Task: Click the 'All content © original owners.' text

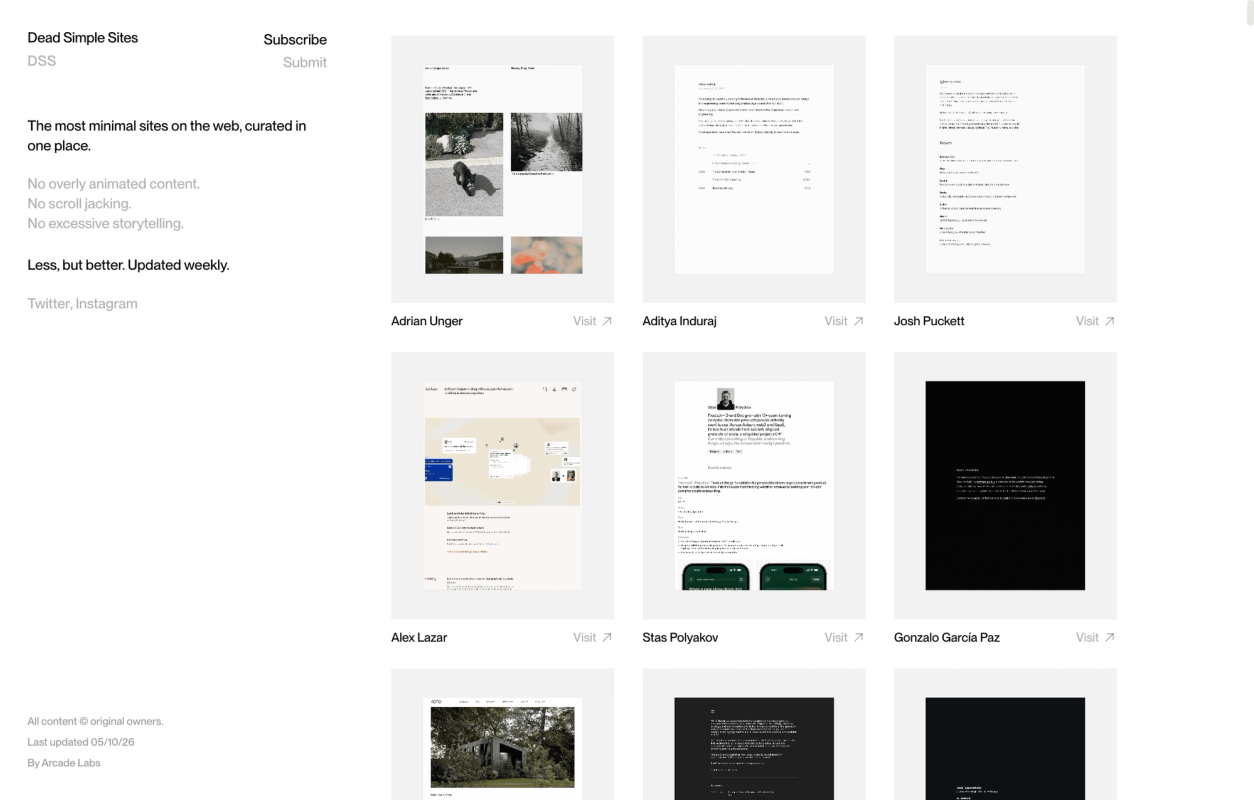Action: [x=95, y=721]
